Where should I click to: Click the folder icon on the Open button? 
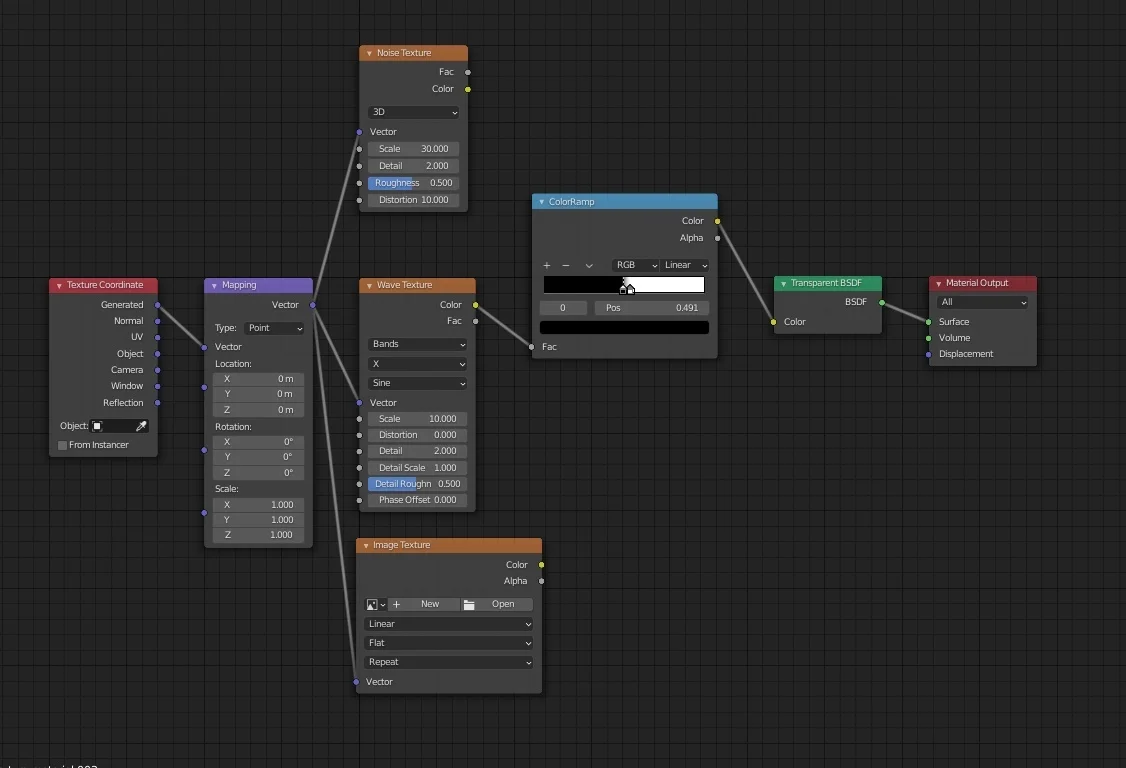(470, 604)
